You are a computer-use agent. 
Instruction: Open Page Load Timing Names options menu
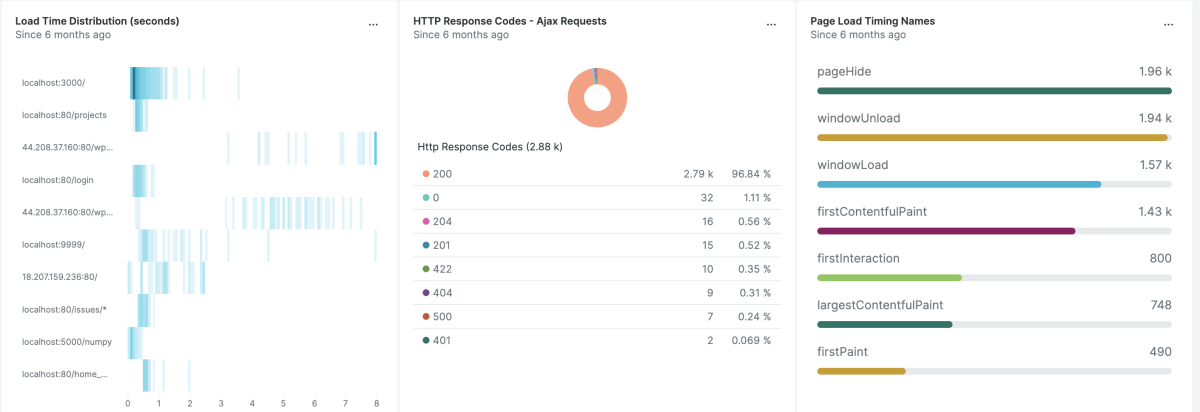click(x=1168, y=23)
